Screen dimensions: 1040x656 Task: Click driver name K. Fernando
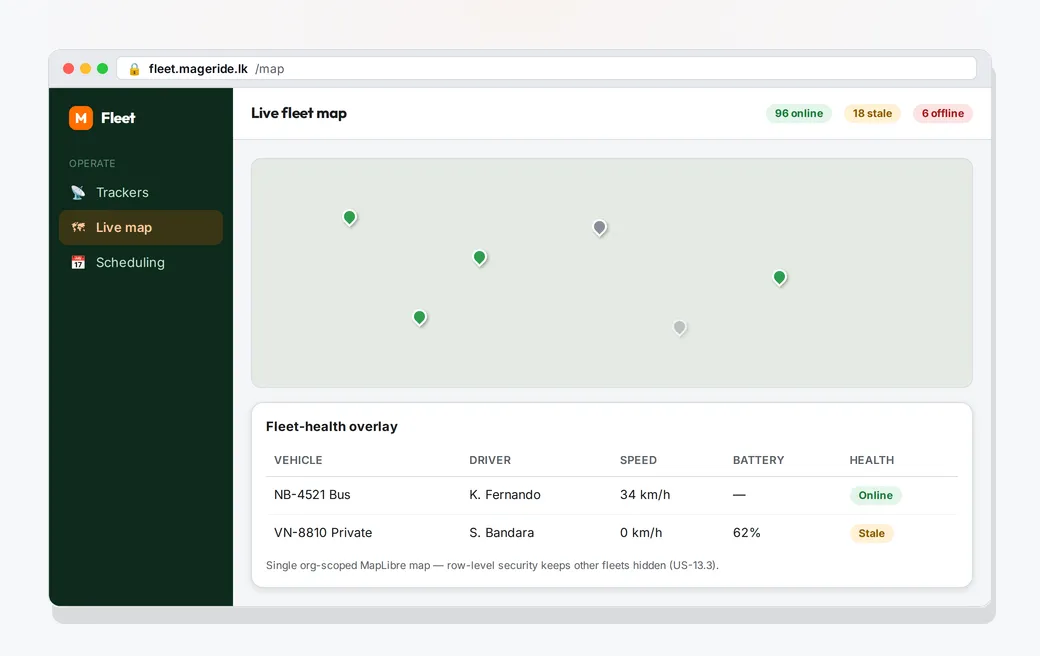tap(505, 495)
